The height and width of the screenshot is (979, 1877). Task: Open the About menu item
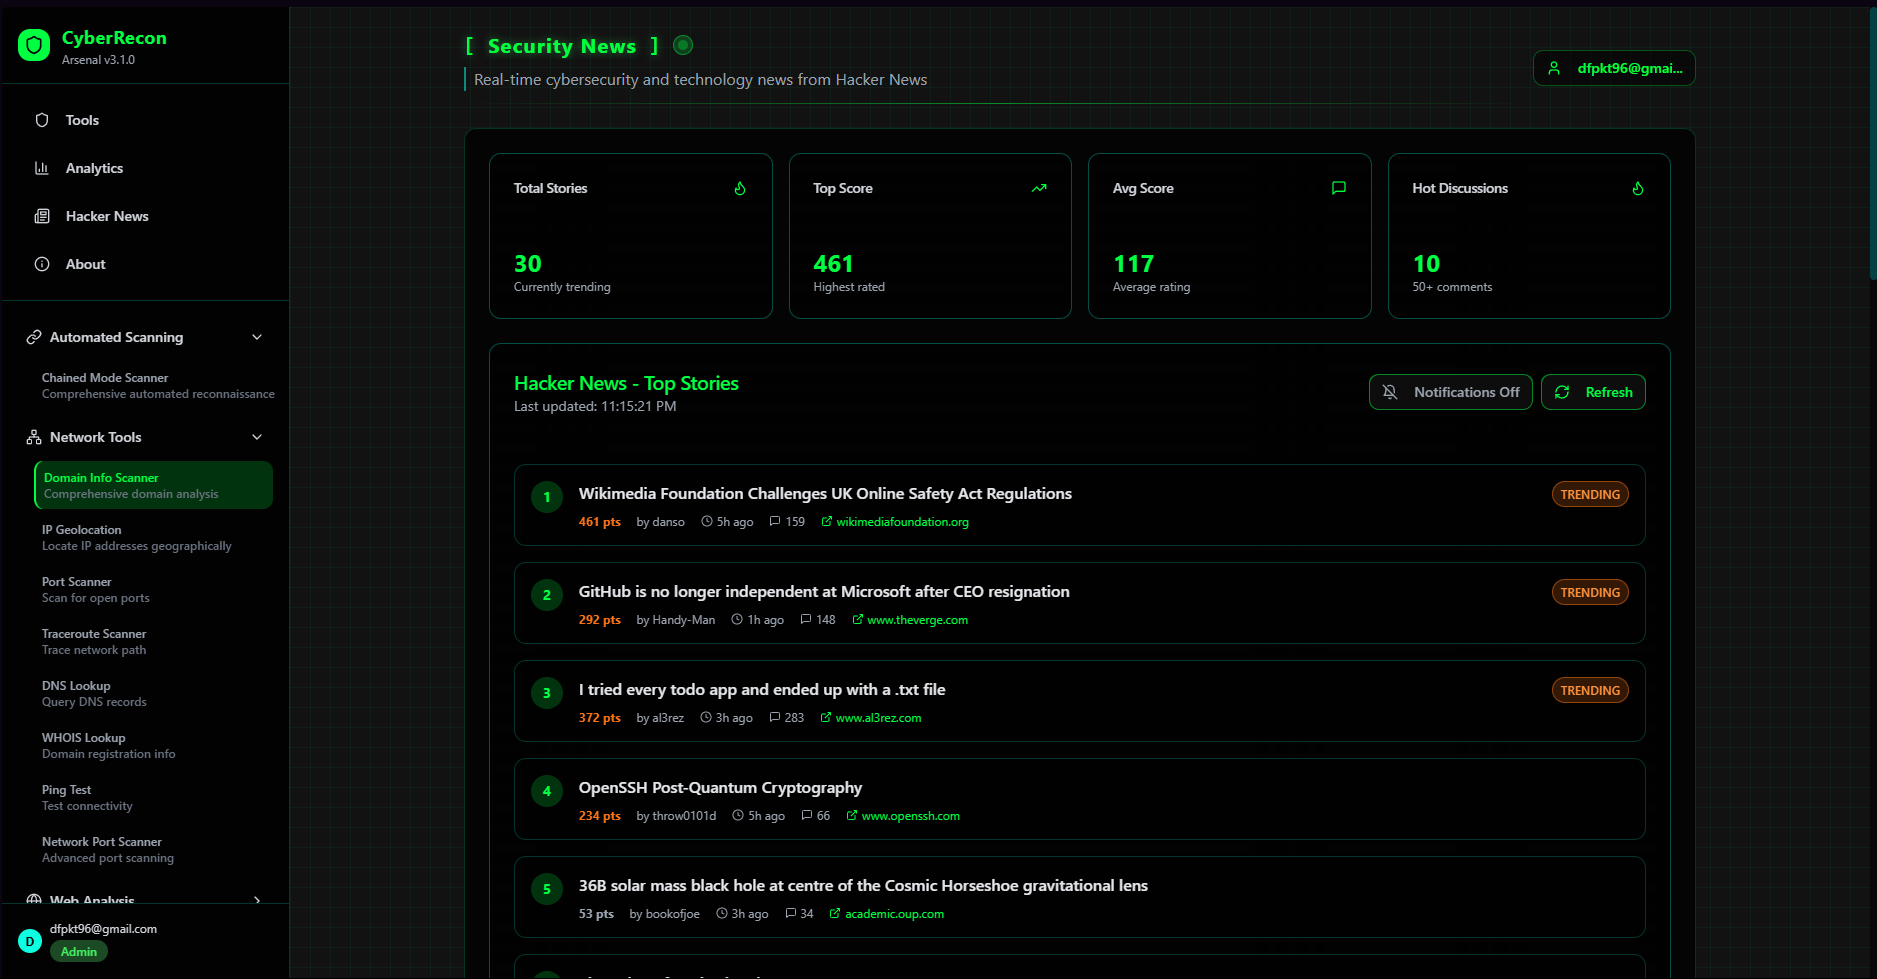pyautogui.click(x=145, y=264)
